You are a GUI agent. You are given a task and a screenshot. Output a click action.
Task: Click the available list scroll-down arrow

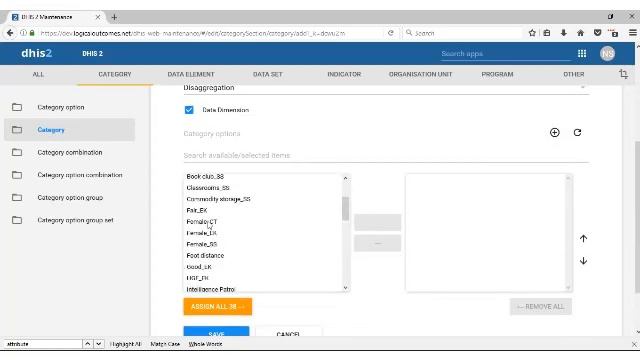click(x=345, y=288)
